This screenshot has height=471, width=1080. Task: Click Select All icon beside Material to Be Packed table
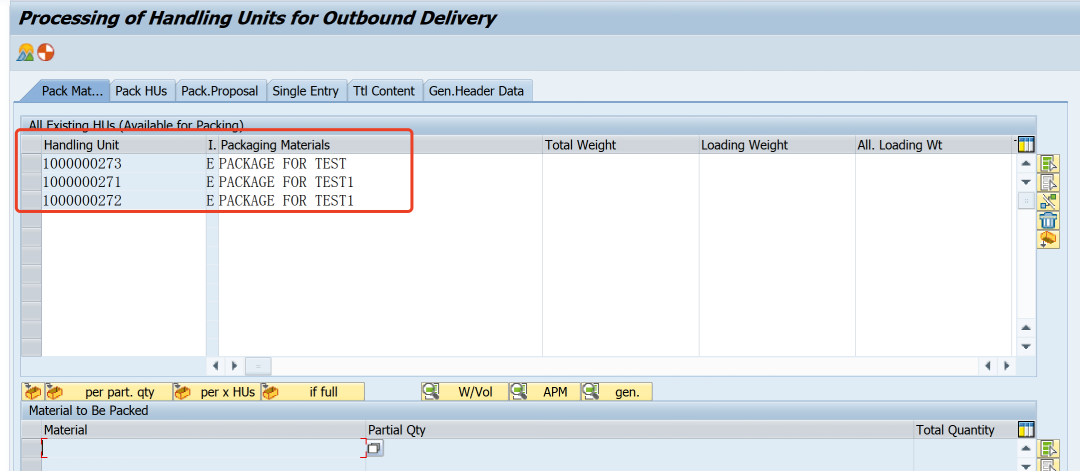click(1048, 450)
